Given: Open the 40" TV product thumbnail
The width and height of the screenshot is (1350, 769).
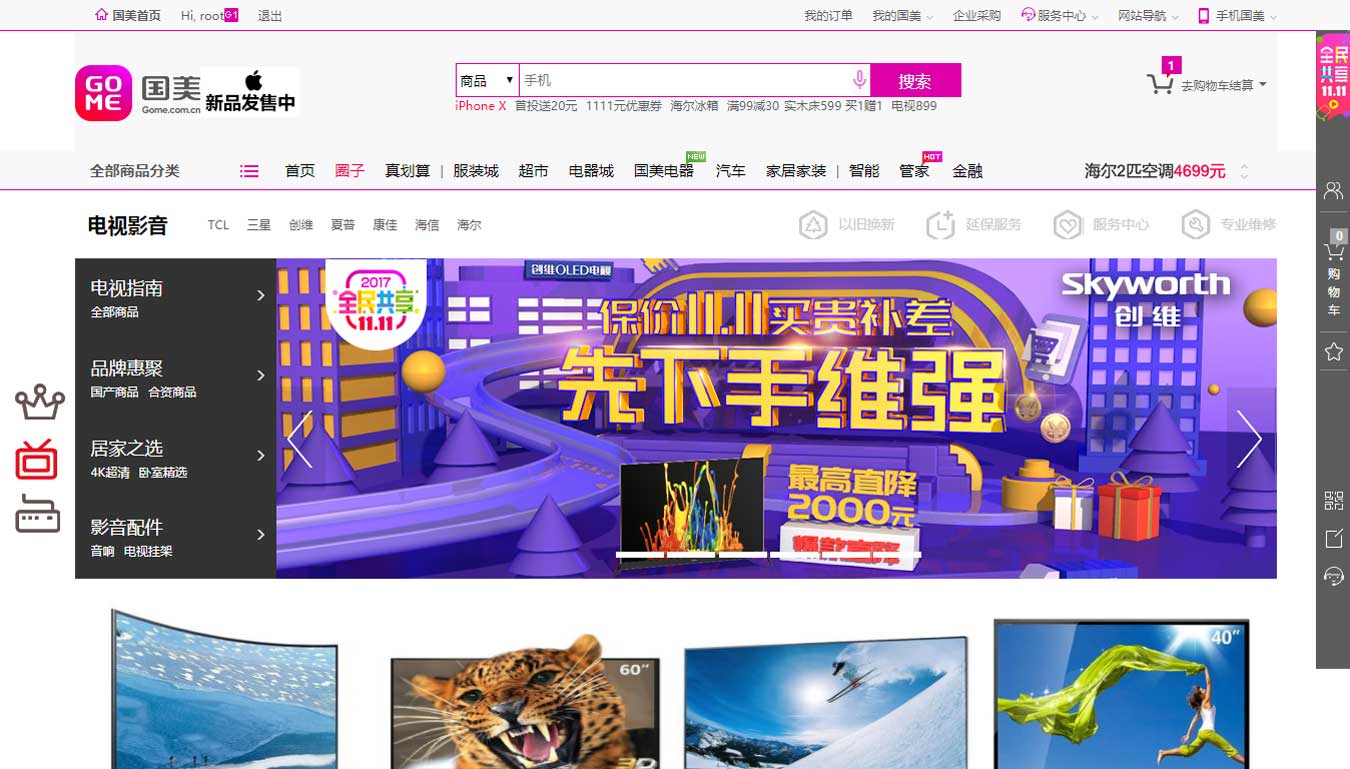Looking at the screenshot, I should click(1122, 694).
